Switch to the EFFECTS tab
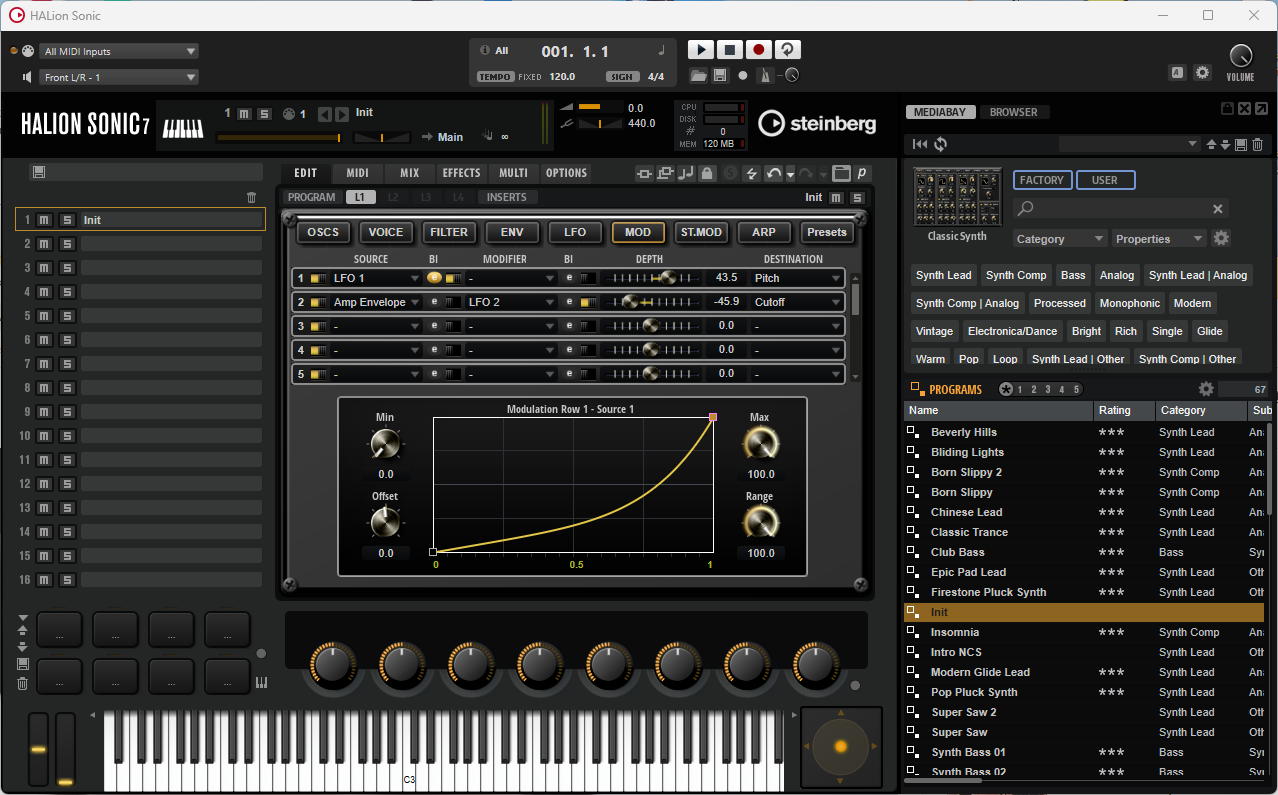The image size is (1278, 795). [x=462, y=173]
